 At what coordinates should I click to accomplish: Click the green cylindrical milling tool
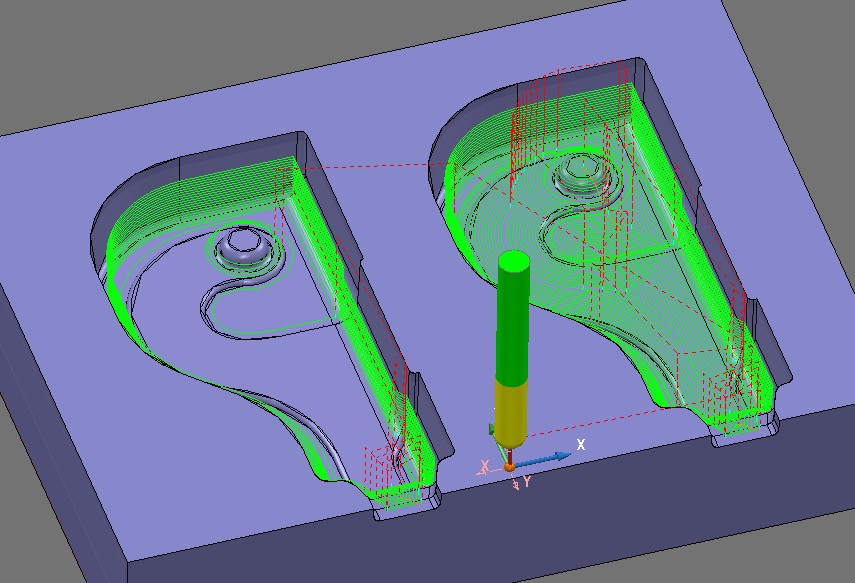[x=513, y=316]
